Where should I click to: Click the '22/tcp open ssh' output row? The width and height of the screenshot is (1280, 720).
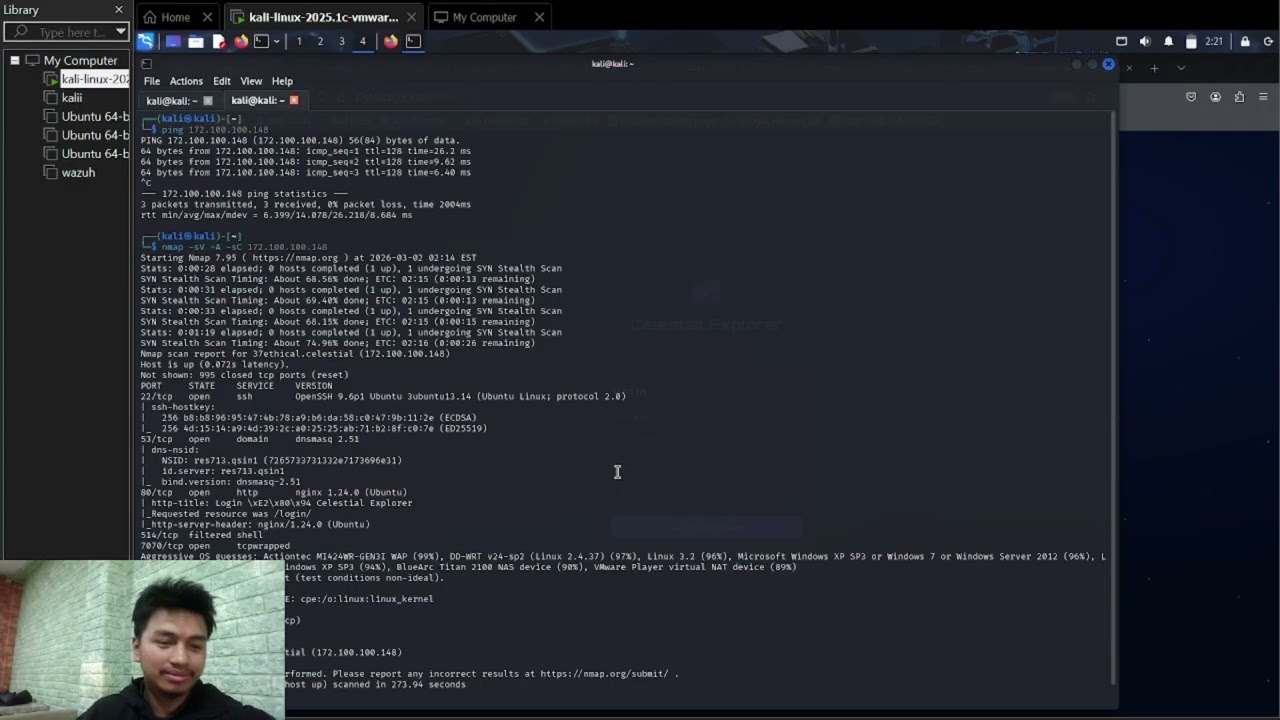(383, 396)
